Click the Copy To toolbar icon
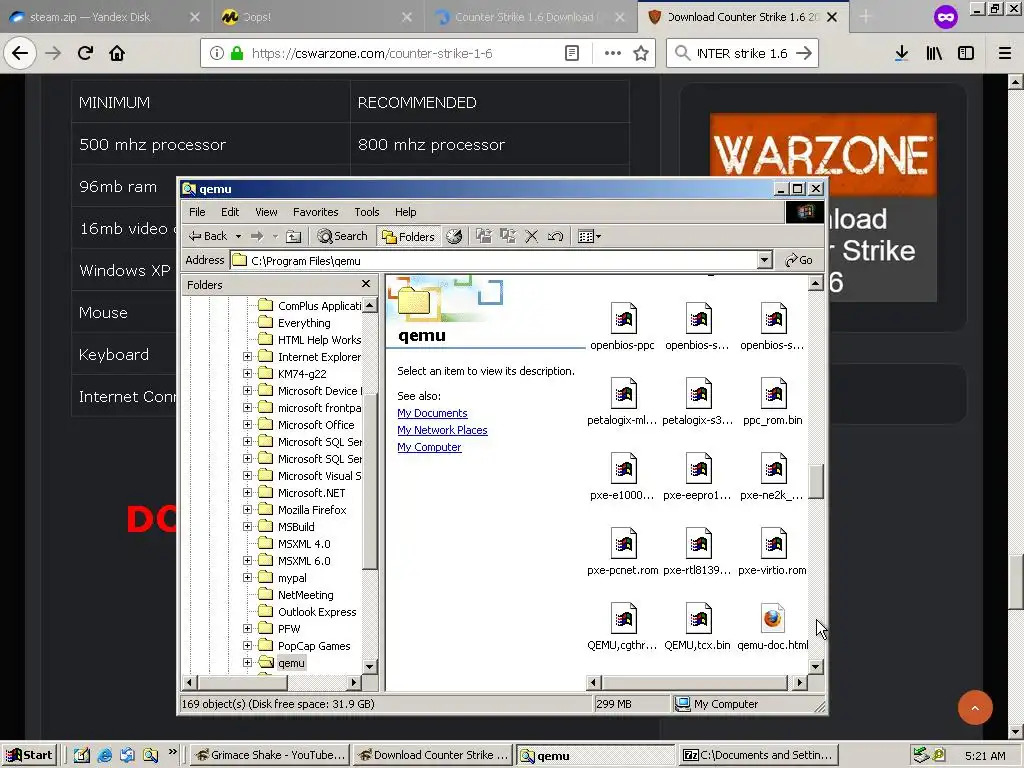The height and width of the screenshot is (768, 1024). tap(507, 236)
